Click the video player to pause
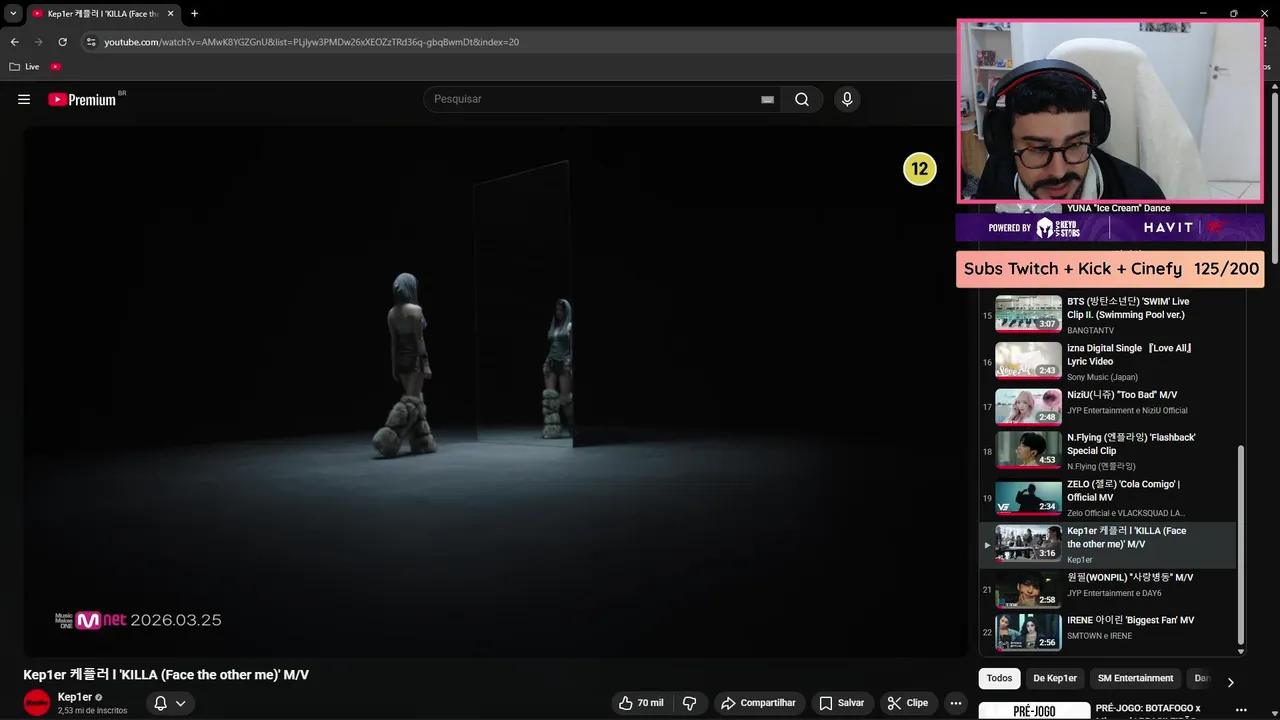The height and width of the screenshot is (720, 1280). [x=495, y=390]
